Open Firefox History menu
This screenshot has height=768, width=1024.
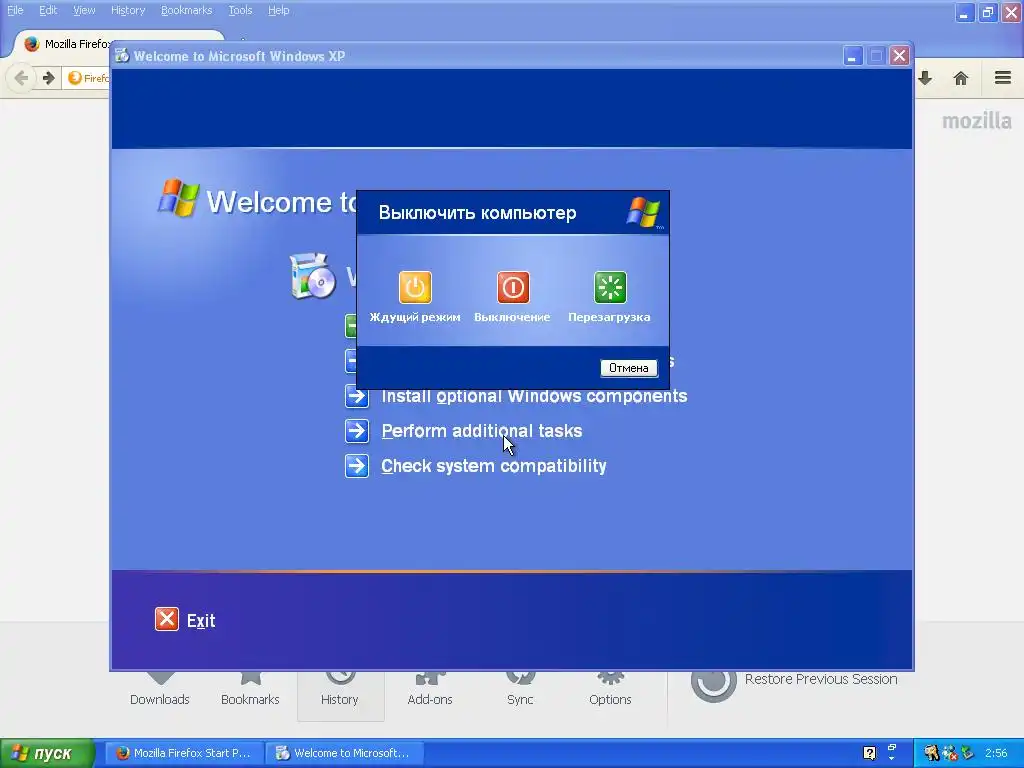[128, 10]
